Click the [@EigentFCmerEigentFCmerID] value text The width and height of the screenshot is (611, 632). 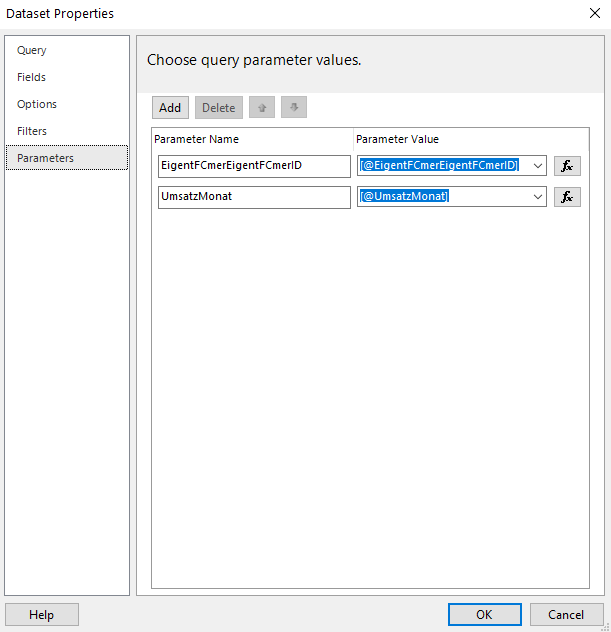439,165
